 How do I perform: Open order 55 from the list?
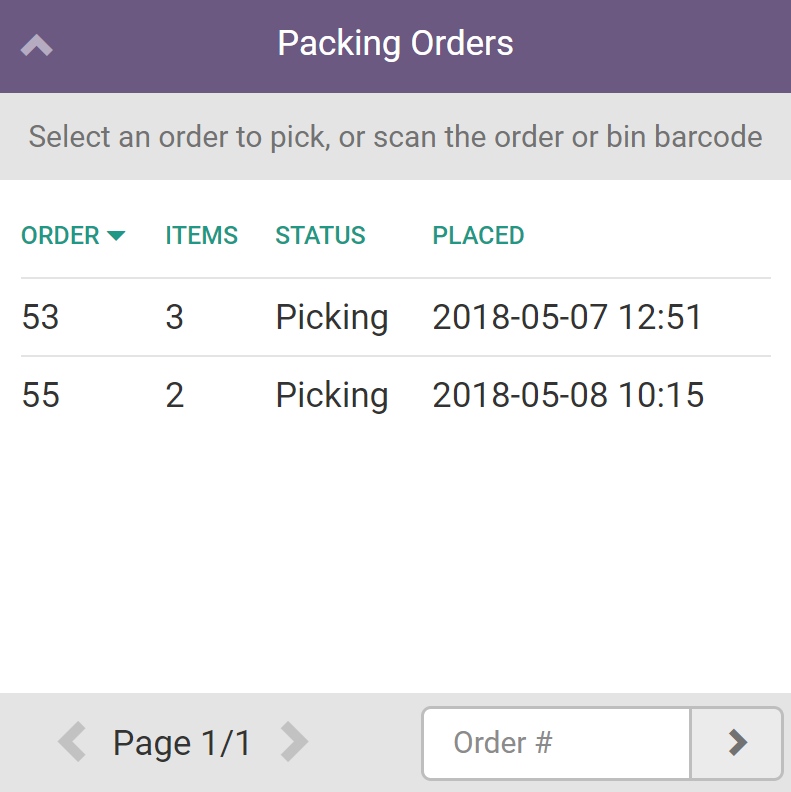40,395
